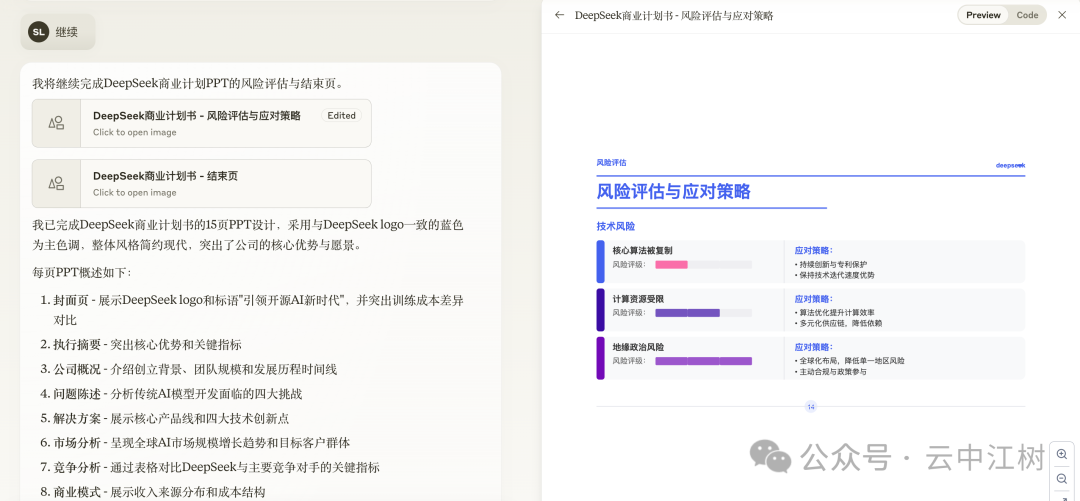Zoom in with the magnifier plus icon

pos(1061,454)
